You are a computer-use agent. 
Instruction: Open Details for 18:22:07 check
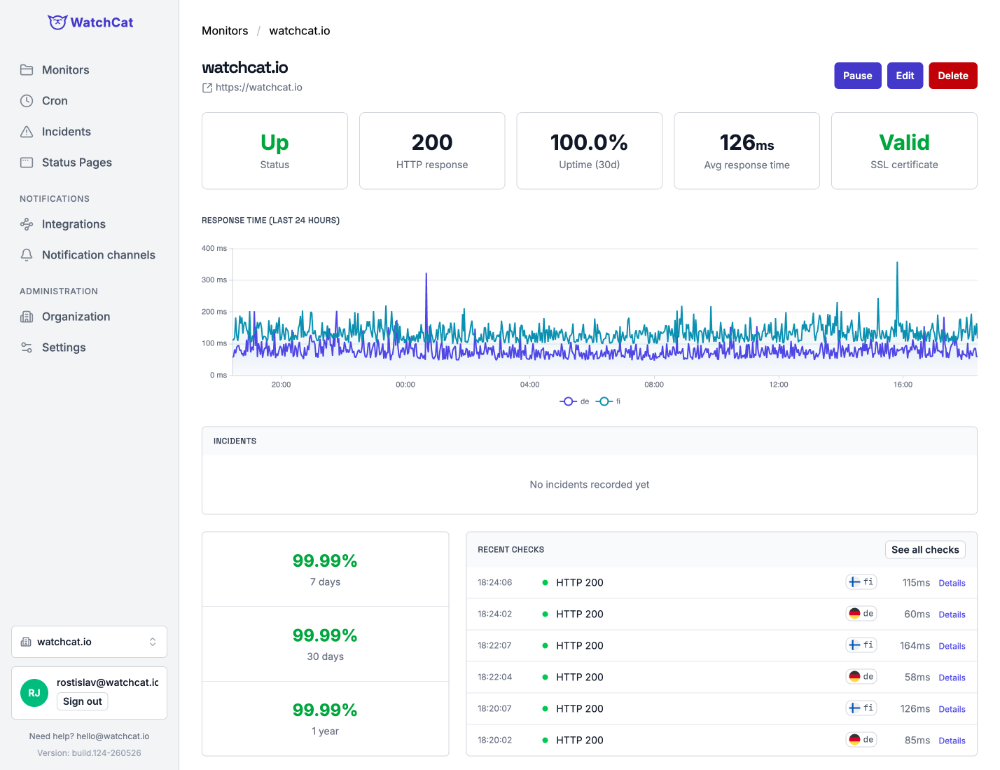(952, 646)
